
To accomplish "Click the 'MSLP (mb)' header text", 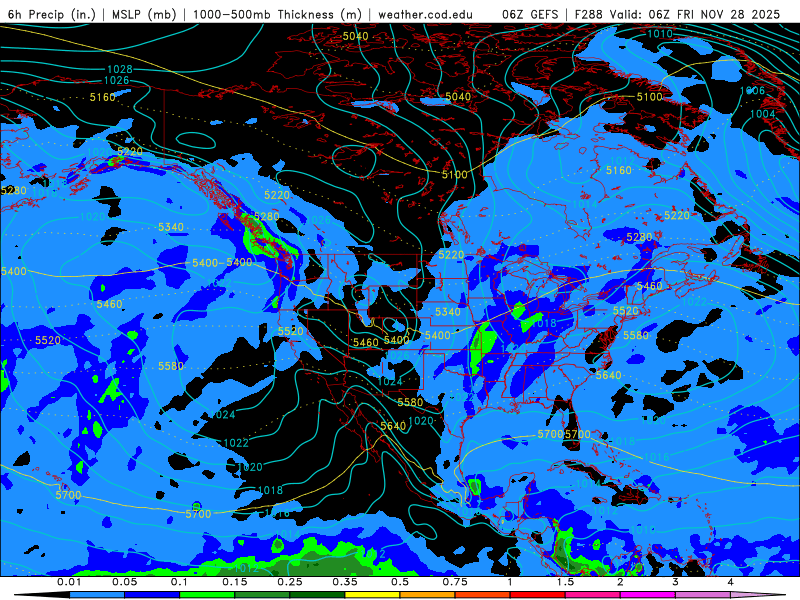I will [143, 14].
